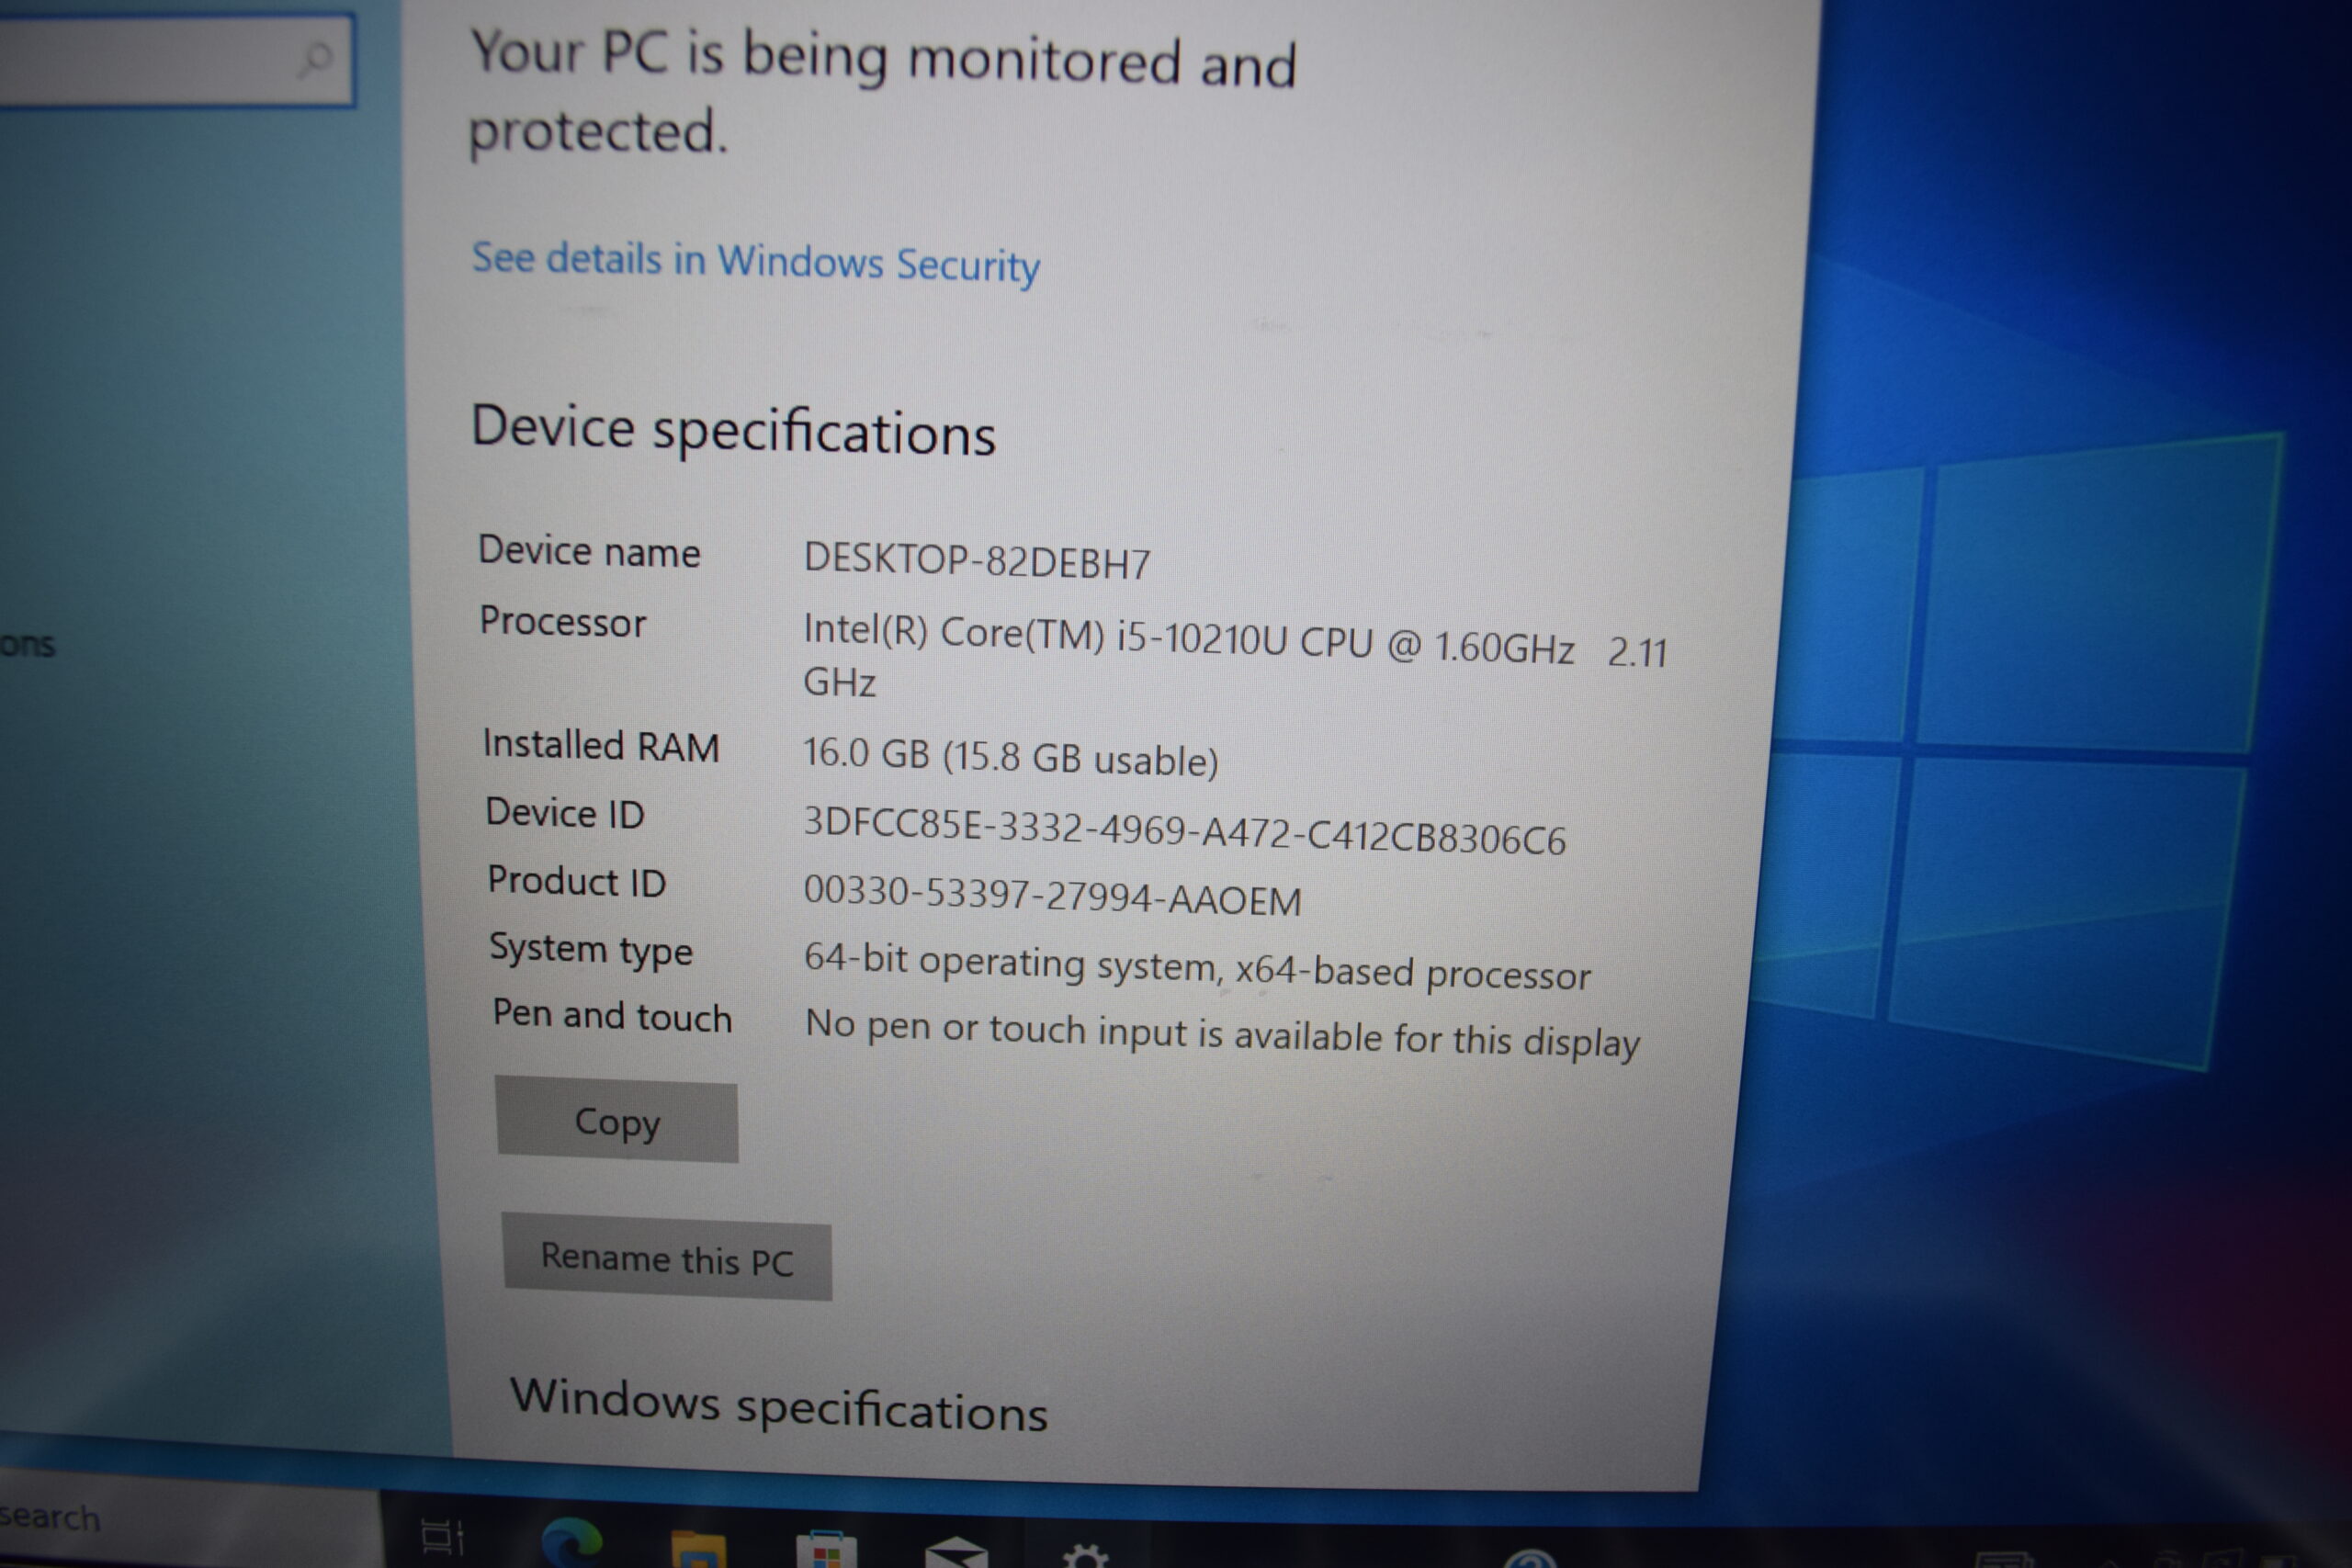2352x1568 pixels.
Task: Click the Settings gear taskbar icon
Action: pyautogui.click(x=1086, y=1557)
